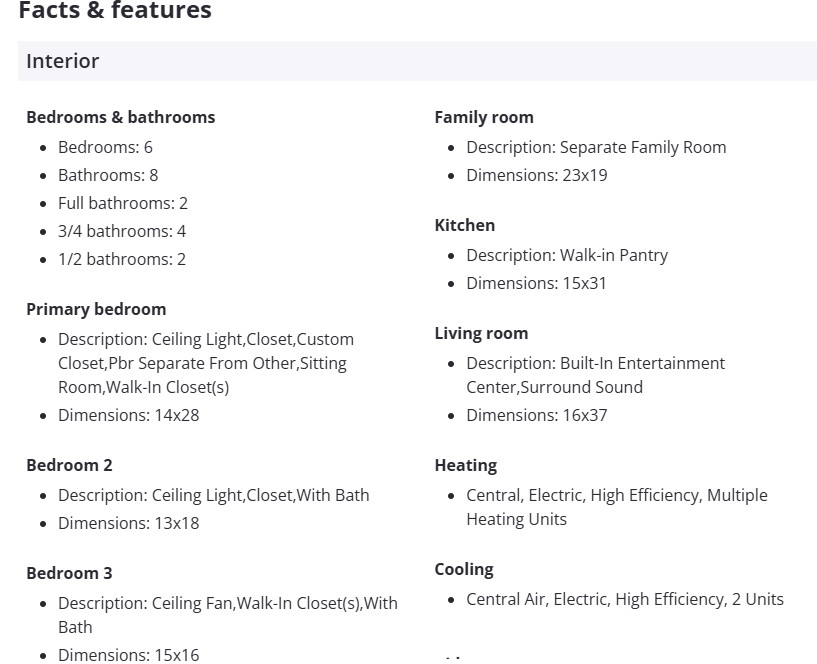817x664 pixels.
Task: Select the Bathrooms: 8 list item
Action: click(108, 175)
